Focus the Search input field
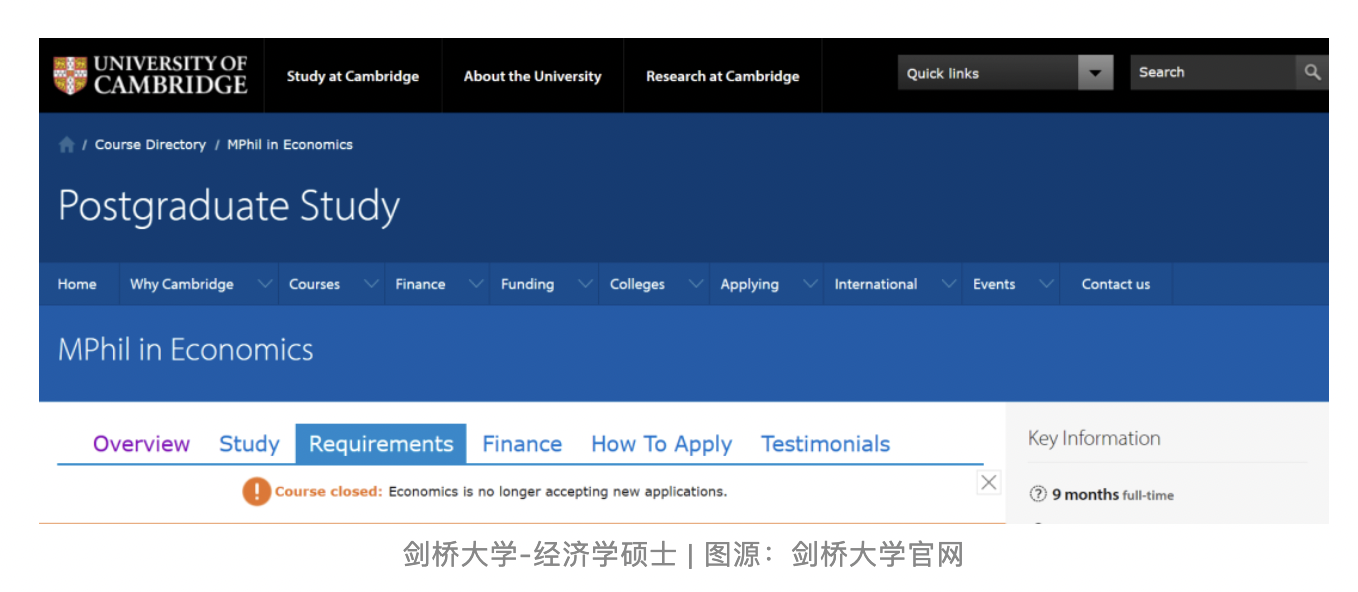Viewport: 1358px width, 592px height. point(1212,73)
